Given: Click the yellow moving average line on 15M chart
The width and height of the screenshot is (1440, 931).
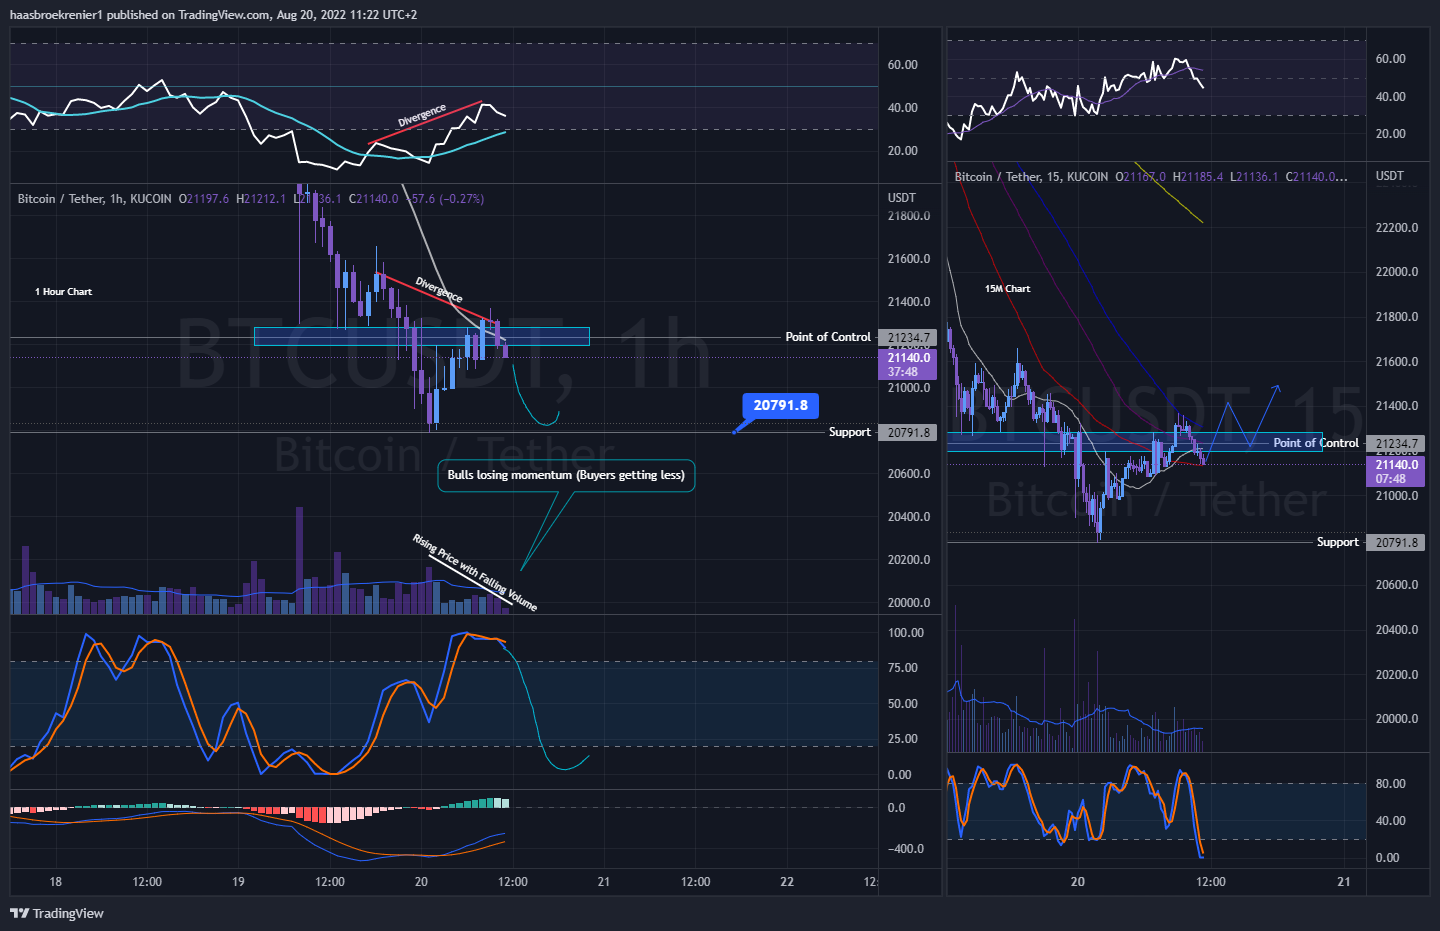Looking at the screenshot, I should pos(1170,193).
